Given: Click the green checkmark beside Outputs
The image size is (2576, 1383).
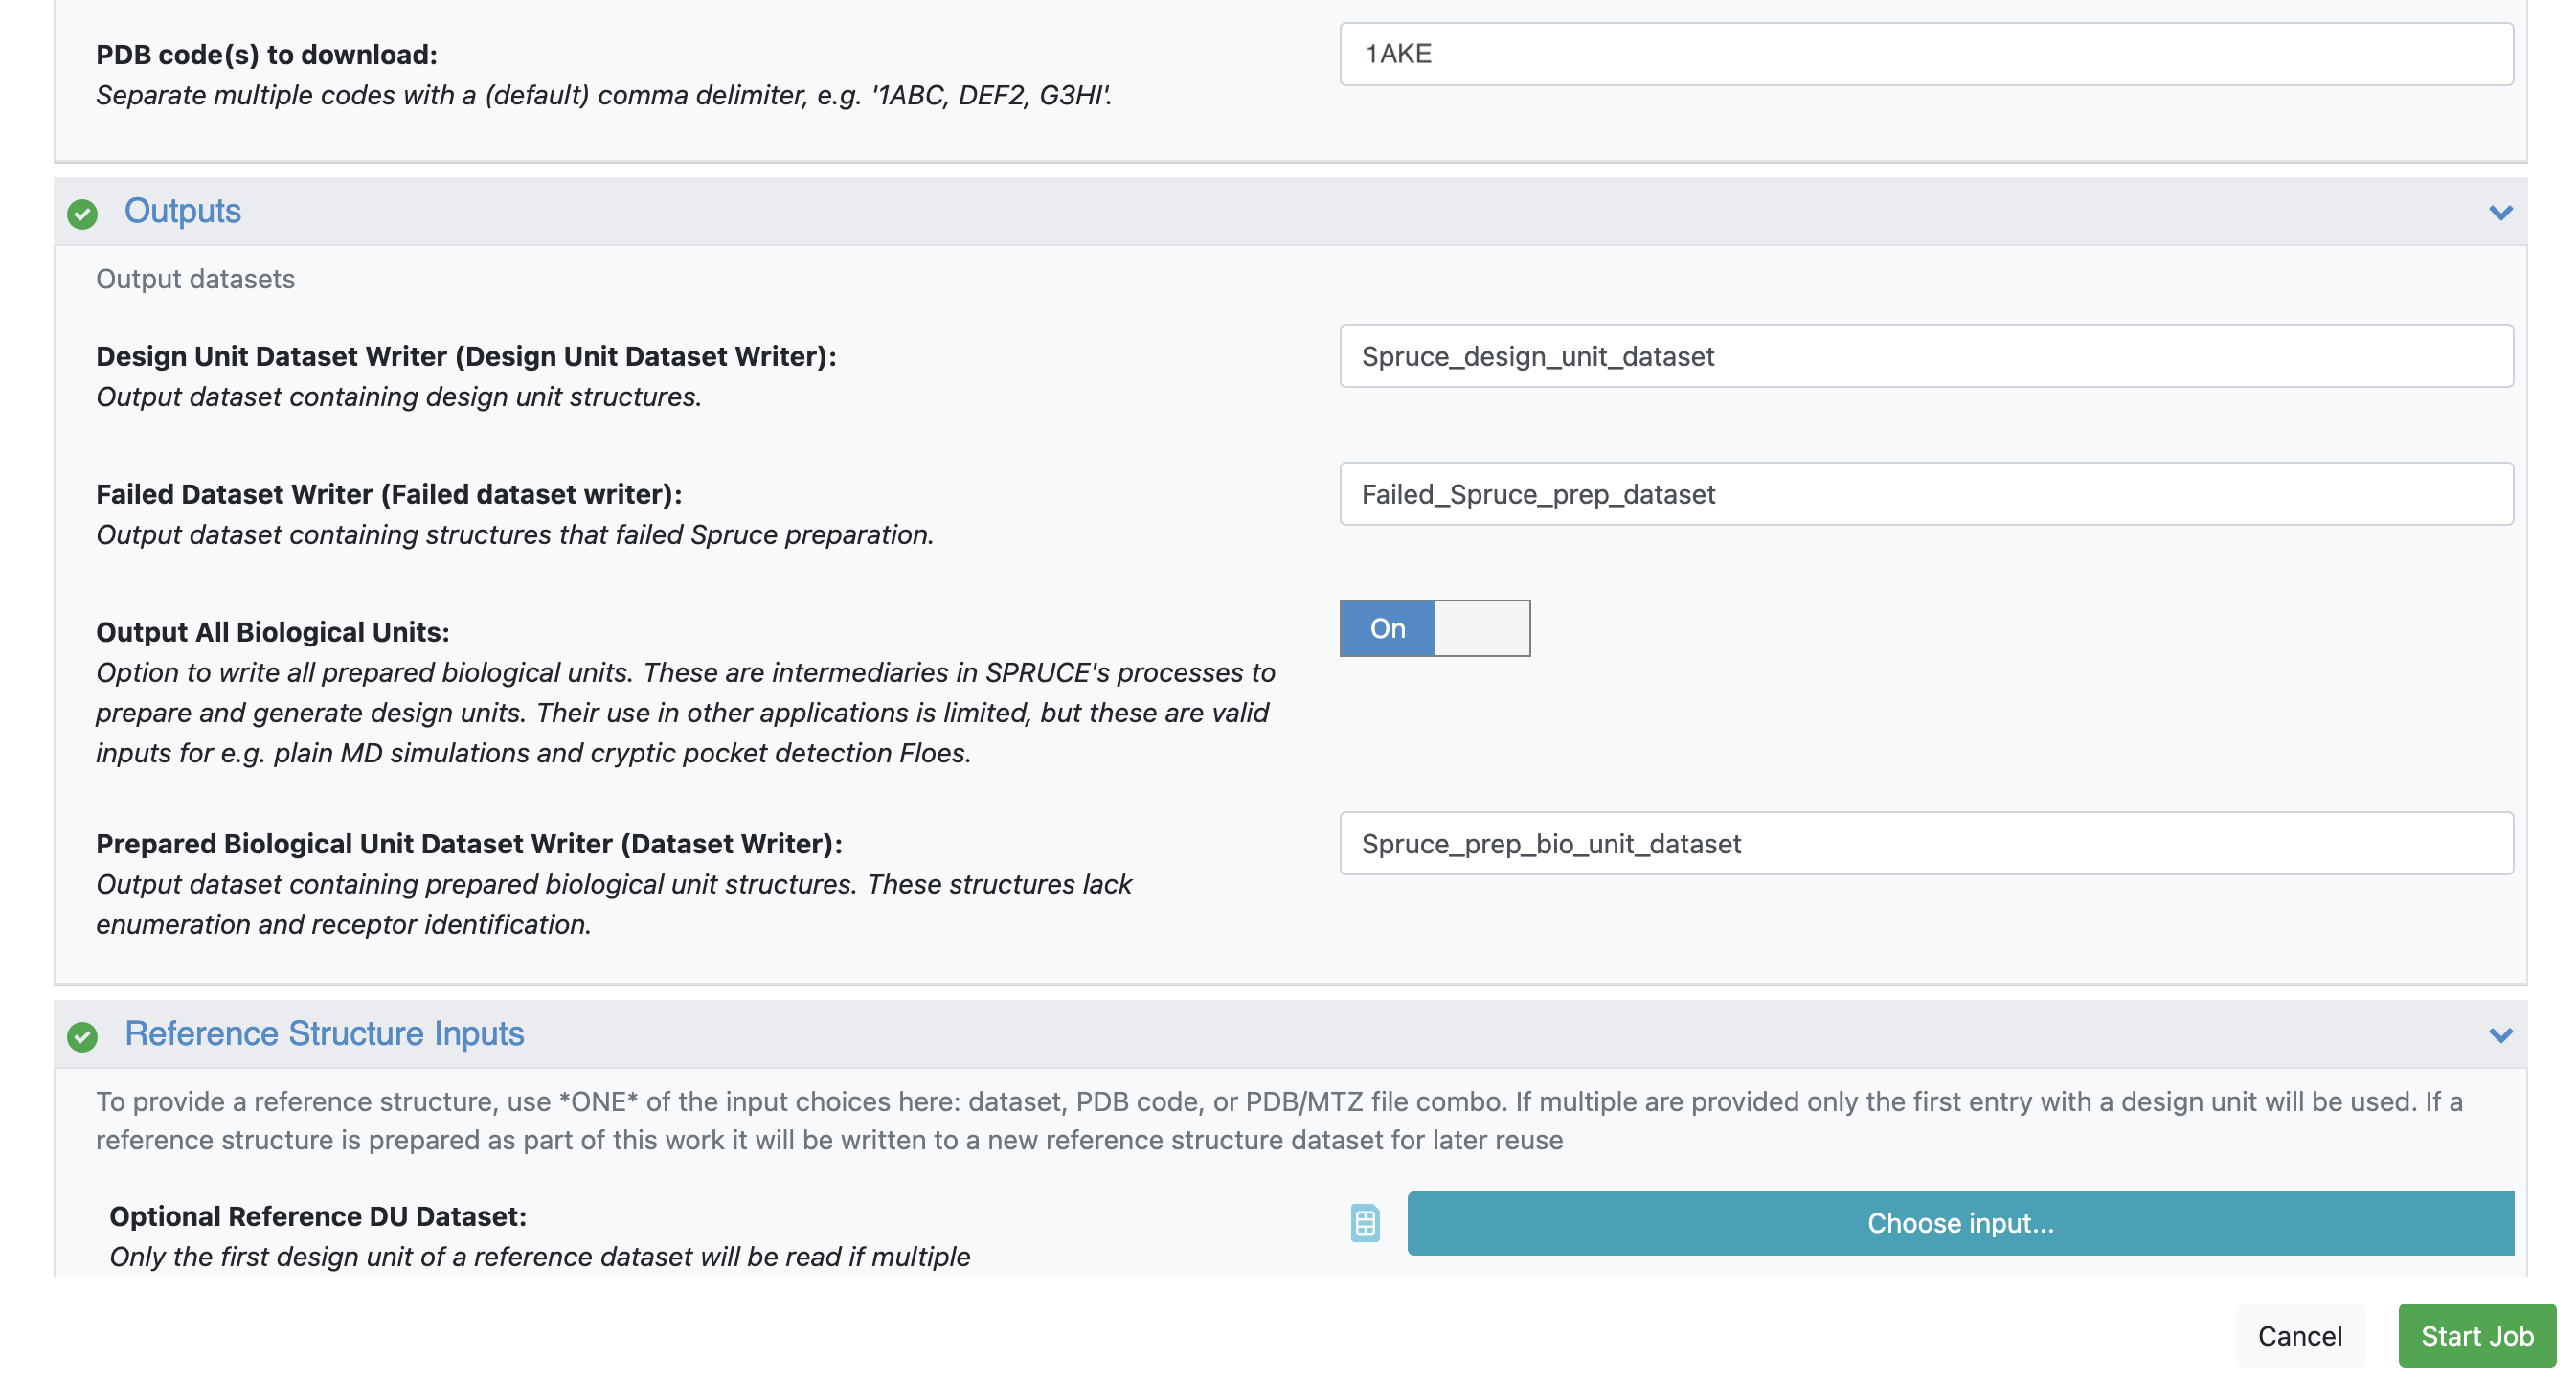Looking at the screenshot, I should pos(82,213).
